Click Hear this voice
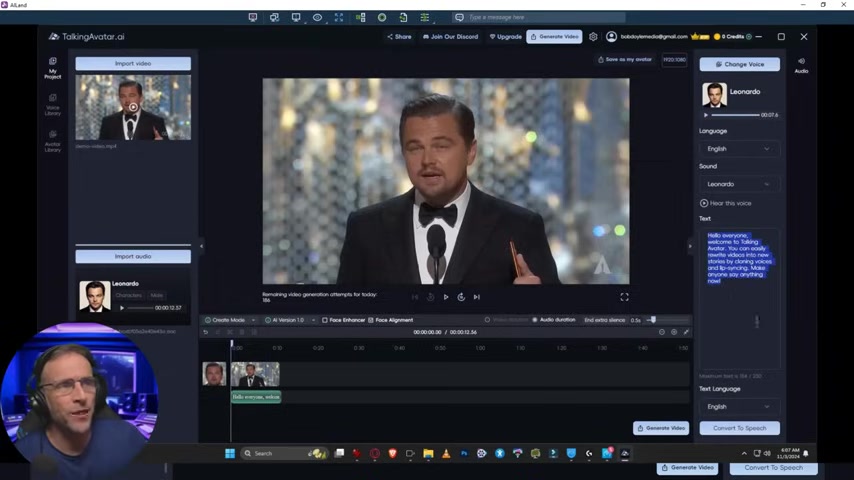Viewport: 854px width, 480px height. [x=725, y=203]
